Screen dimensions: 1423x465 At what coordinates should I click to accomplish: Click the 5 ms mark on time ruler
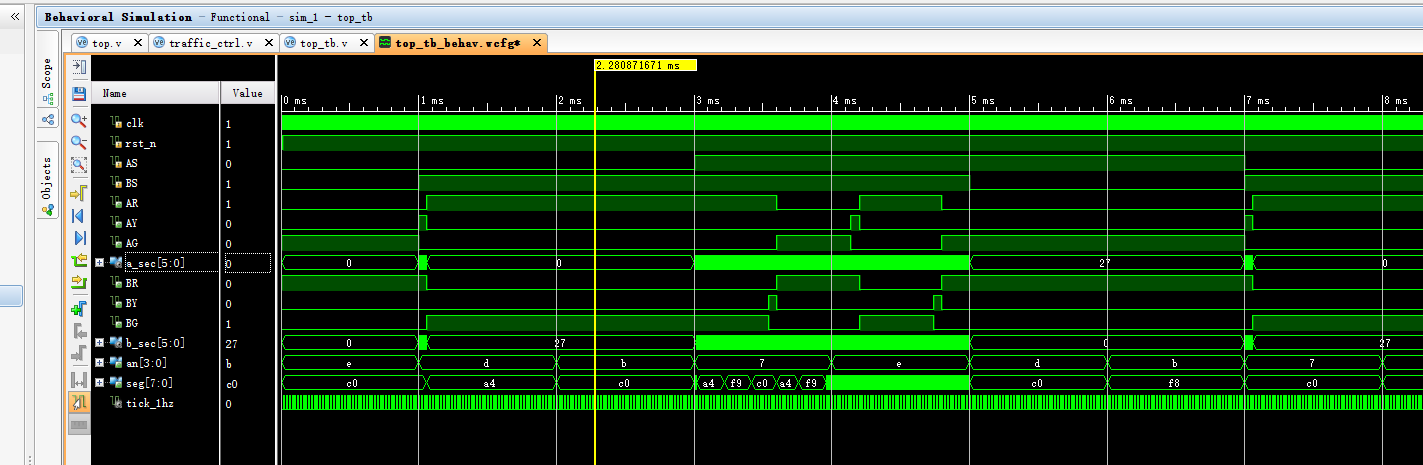(982, 101)
